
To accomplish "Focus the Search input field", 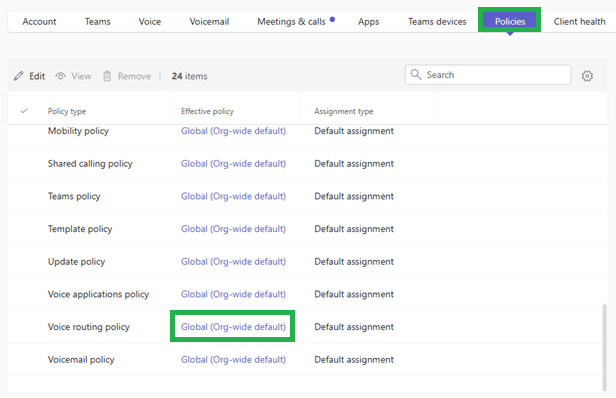I will click(x=488, y=75).
